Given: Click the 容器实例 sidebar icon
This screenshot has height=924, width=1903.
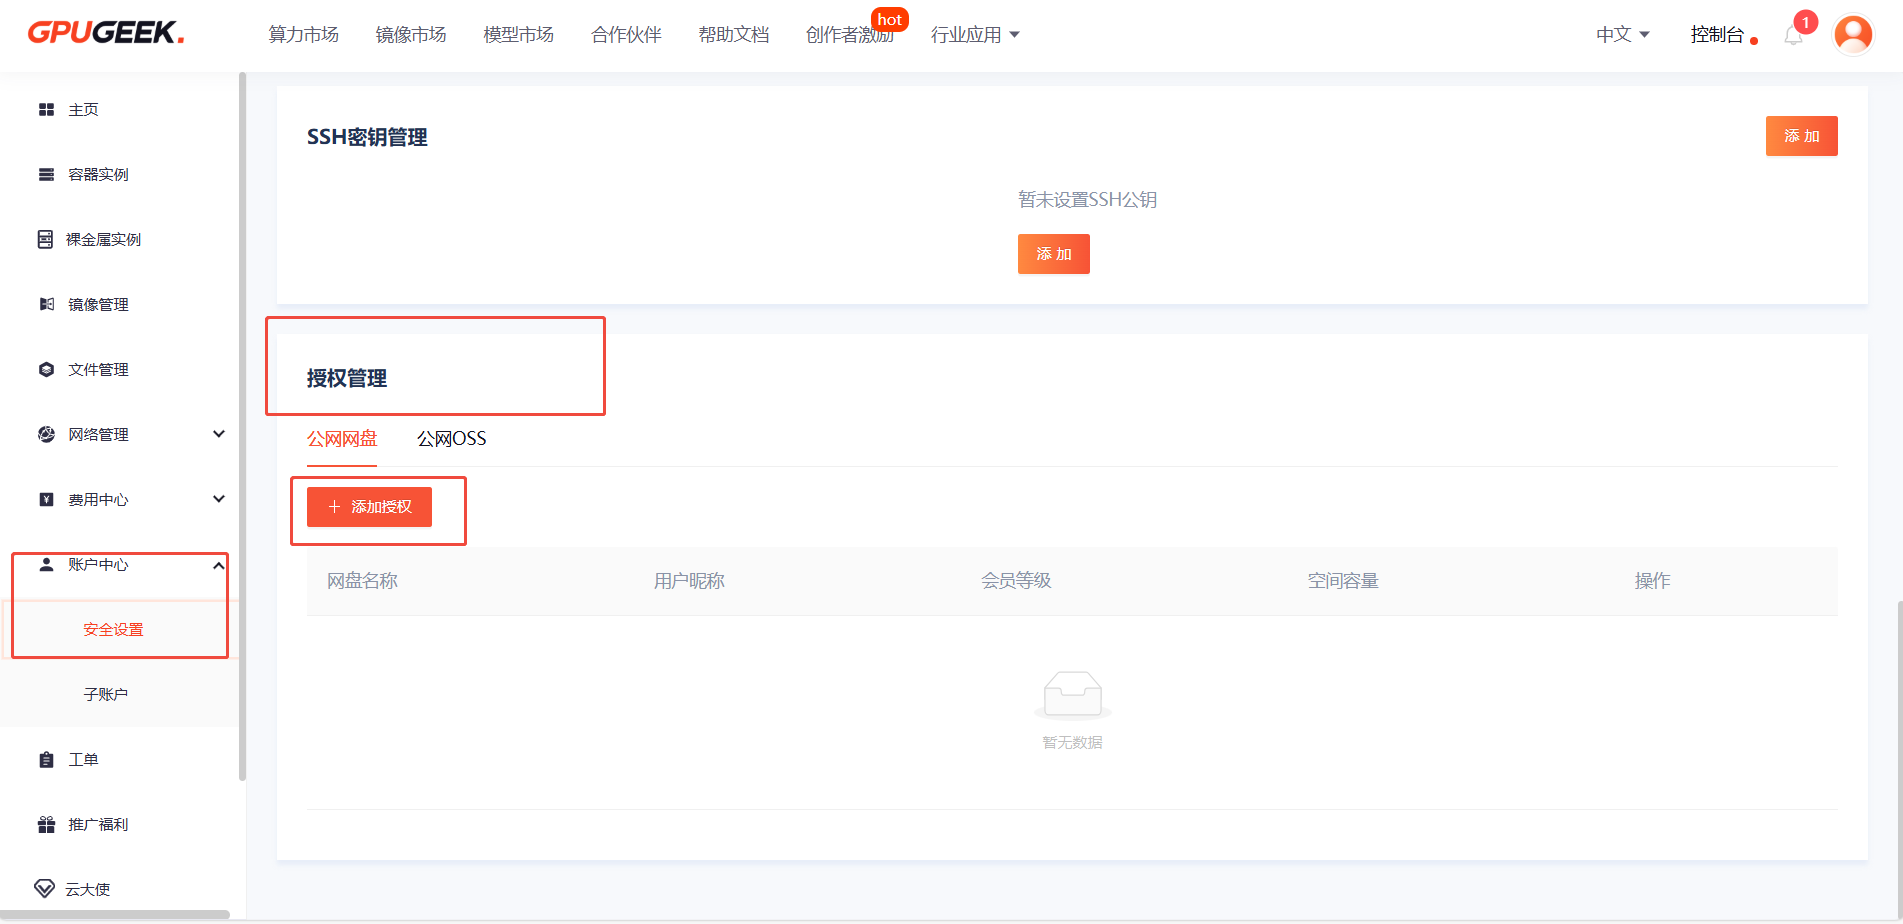Looking at the screenshot, I should [46, 175].
